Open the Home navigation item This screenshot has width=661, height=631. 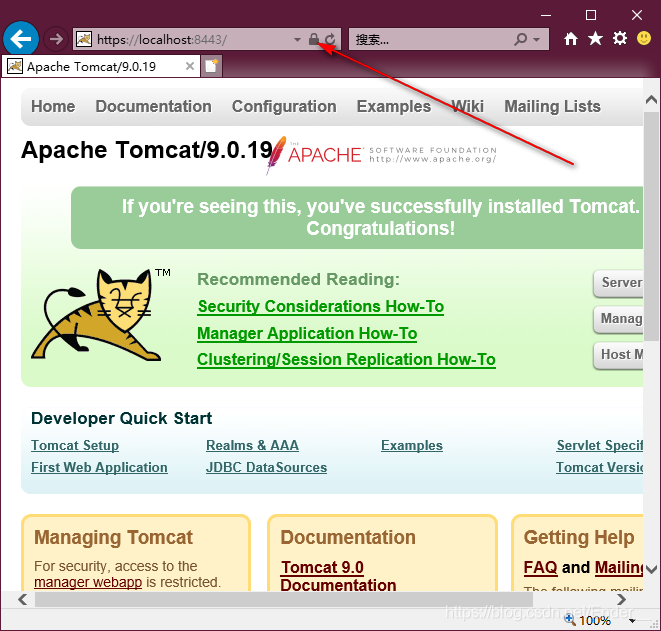(53, 106)
